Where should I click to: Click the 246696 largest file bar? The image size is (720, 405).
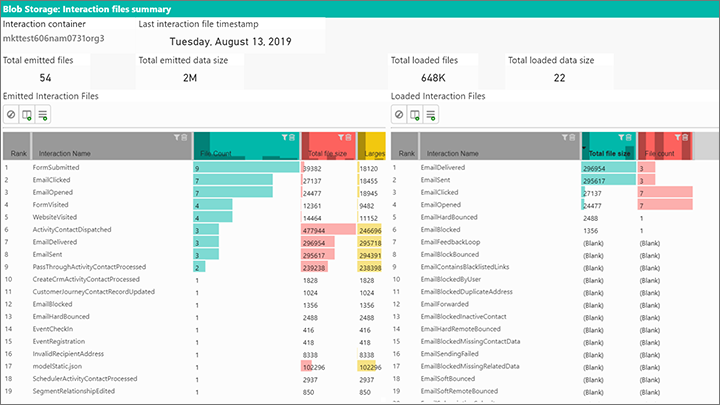(x=370, y=230)
